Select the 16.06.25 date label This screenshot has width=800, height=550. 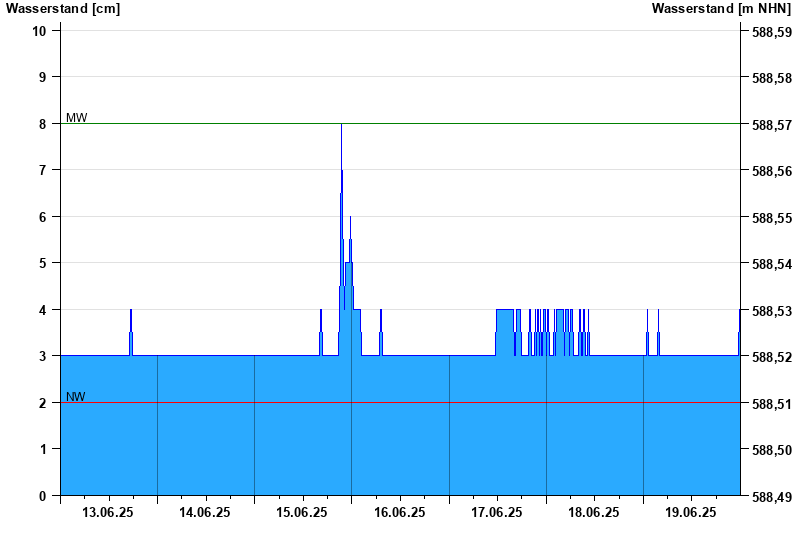(399, 513)
